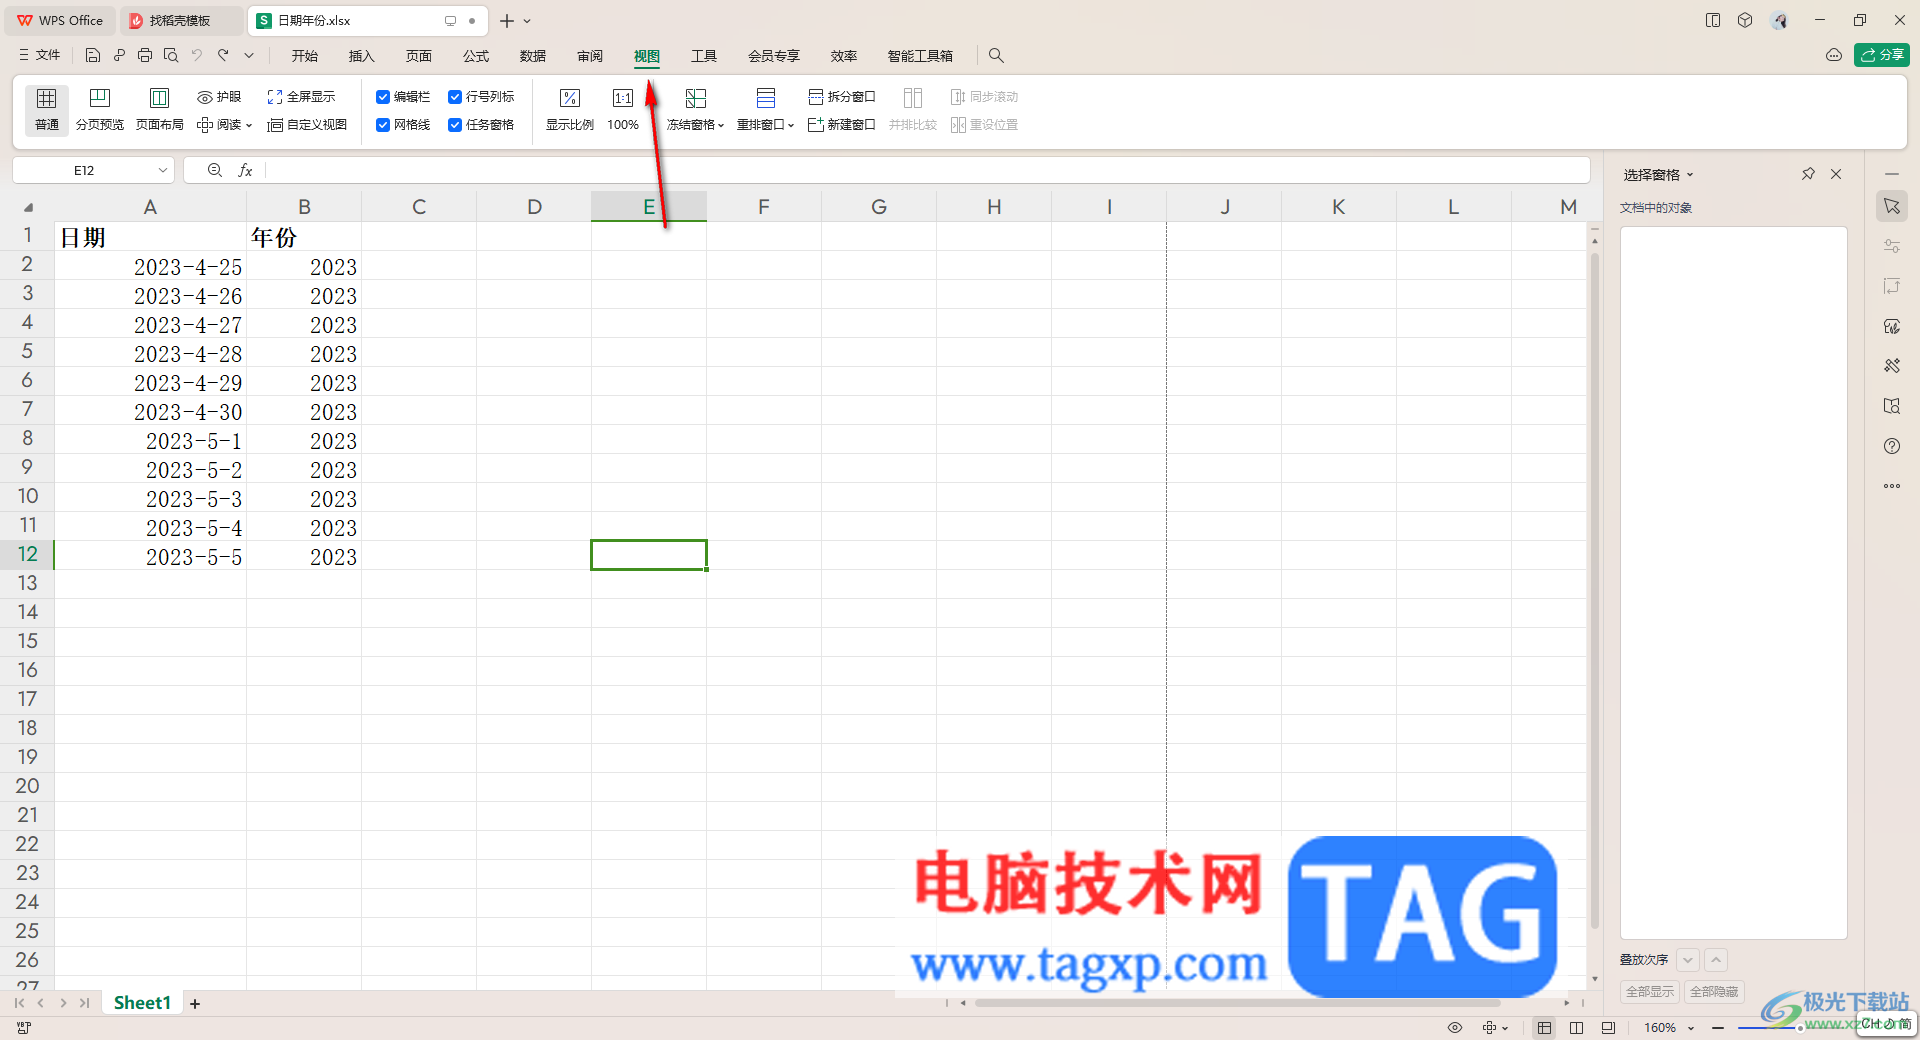Toggle the 行号列标 checkbox

point(455,97)
